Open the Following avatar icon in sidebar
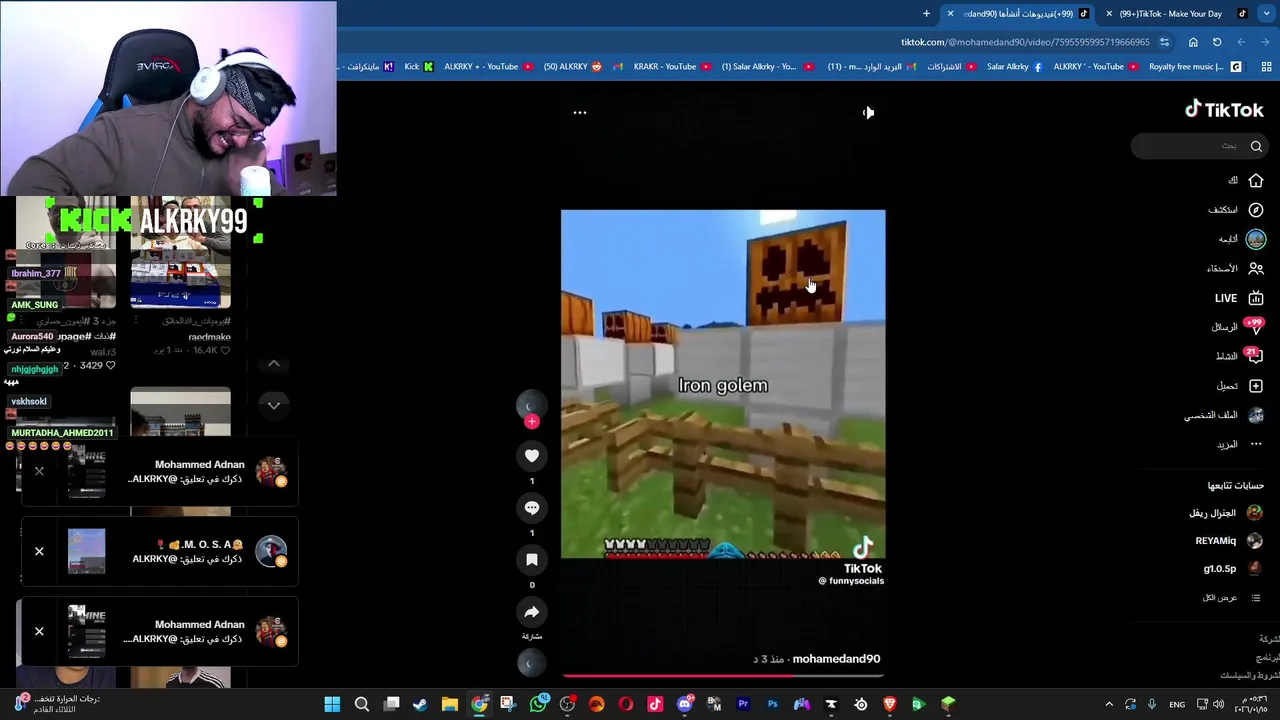 [x=1256, y=239]
